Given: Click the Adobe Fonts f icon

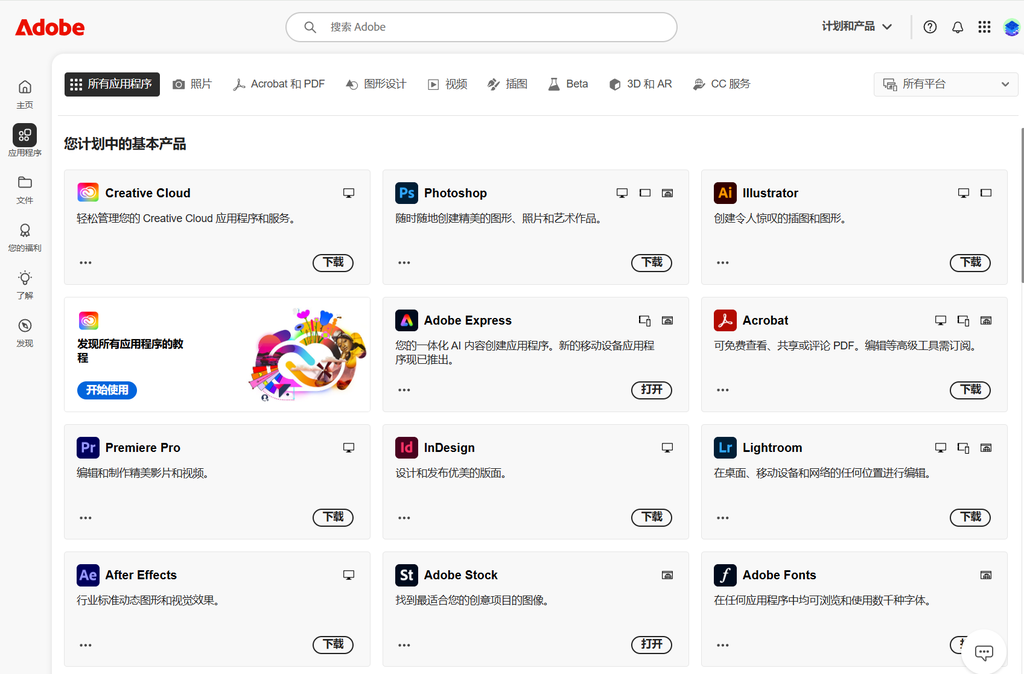Looking at the screenshot, I should click(x=725, y=575).
